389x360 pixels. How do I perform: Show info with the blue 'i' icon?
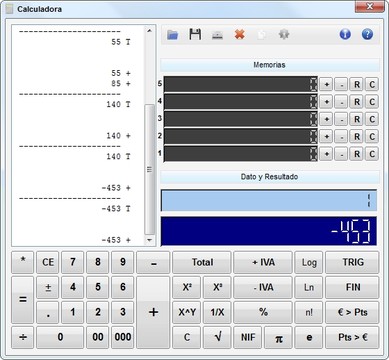[345, 34]
